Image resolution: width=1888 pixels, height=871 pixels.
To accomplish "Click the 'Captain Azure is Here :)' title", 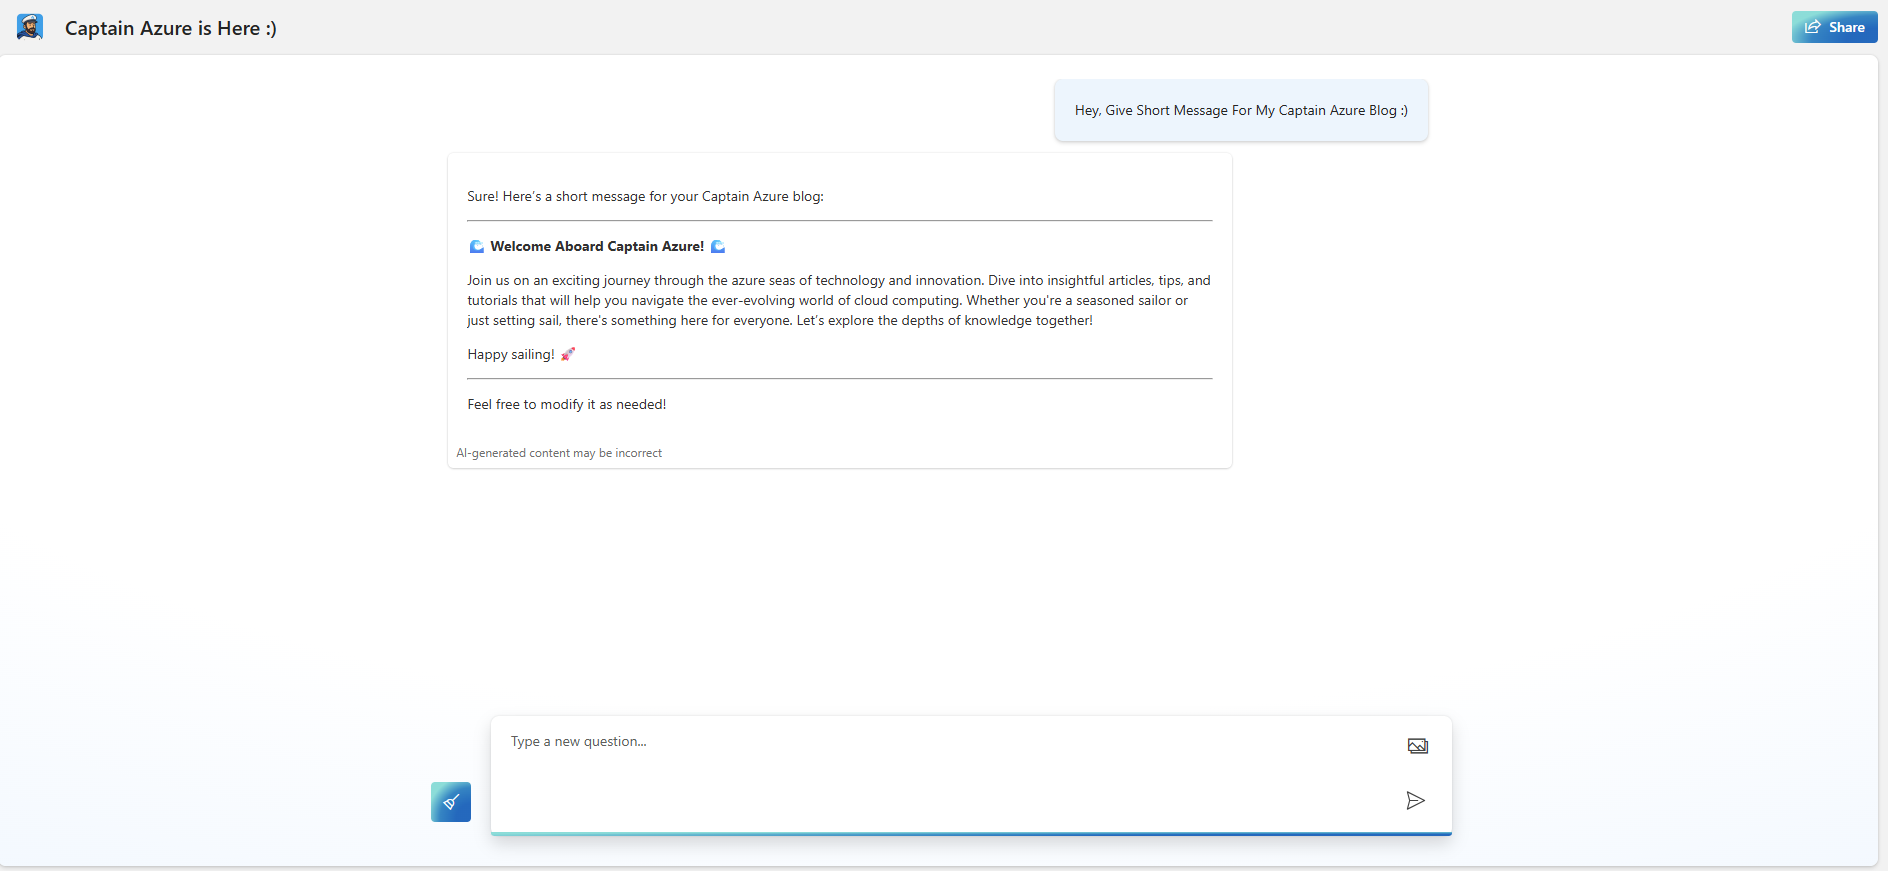I will pyautogui.click(x=171, y=28).
